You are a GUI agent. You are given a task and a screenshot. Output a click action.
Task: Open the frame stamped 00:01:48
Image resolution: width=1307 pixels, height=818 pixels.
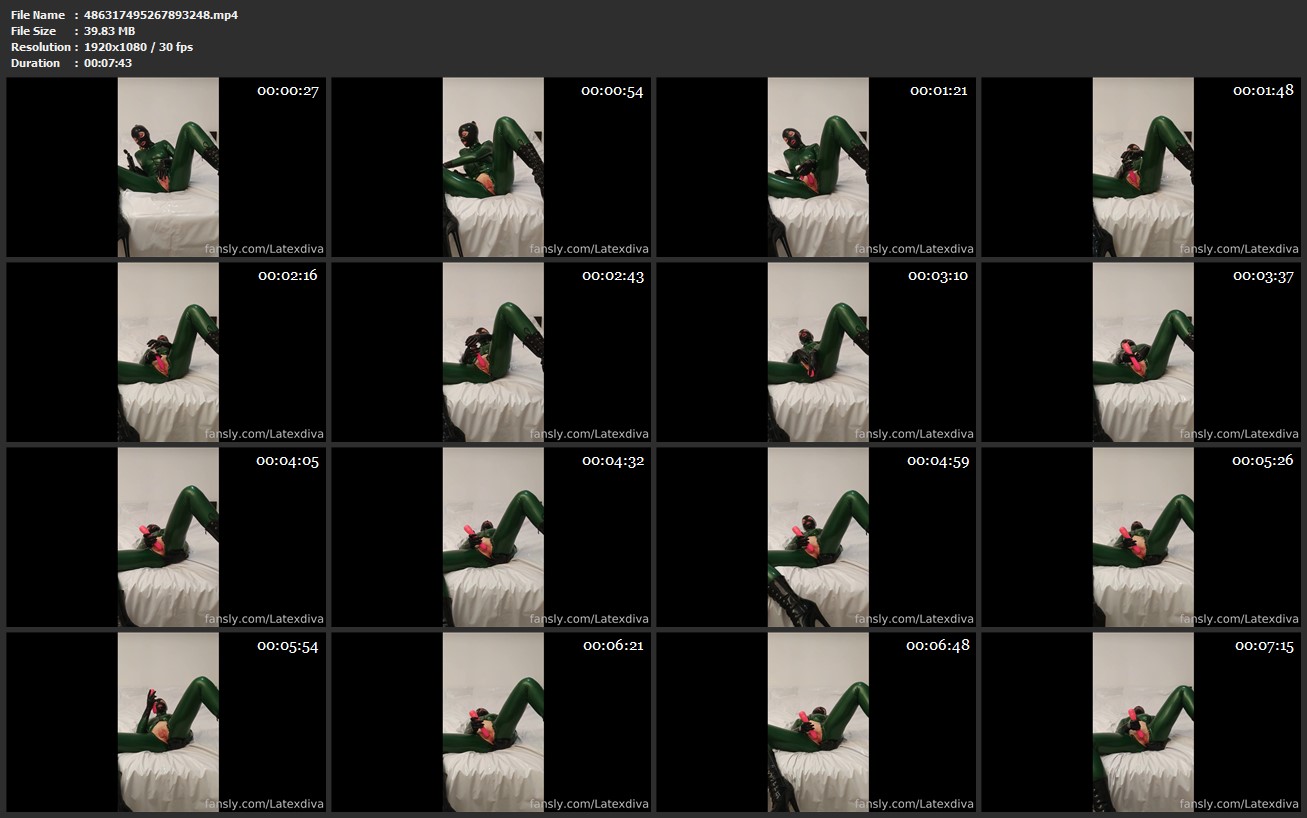coord(1141,167)
